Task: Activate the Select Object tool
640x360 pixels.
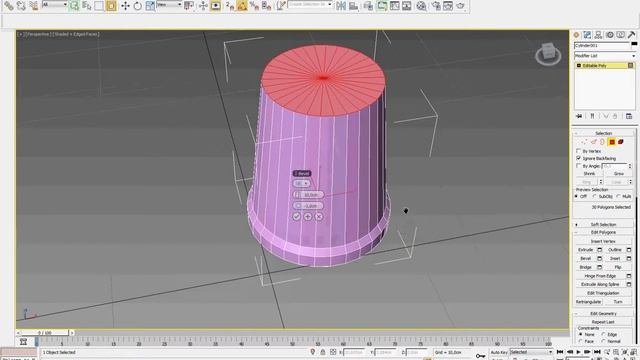Action: click(74, 6)
